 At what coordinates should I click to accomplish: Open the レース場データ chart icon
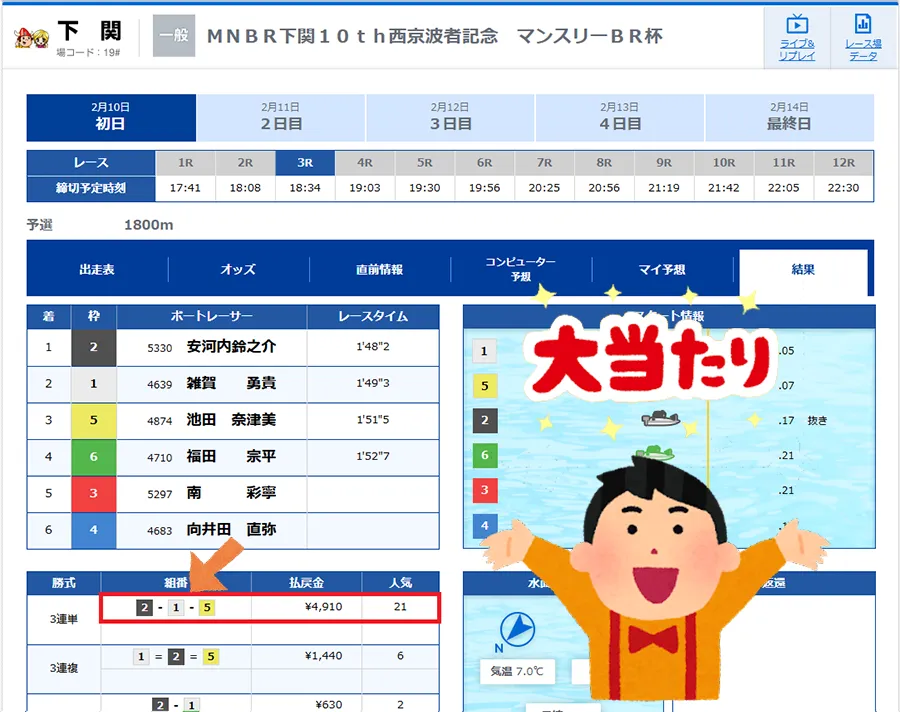click(862, 27)
